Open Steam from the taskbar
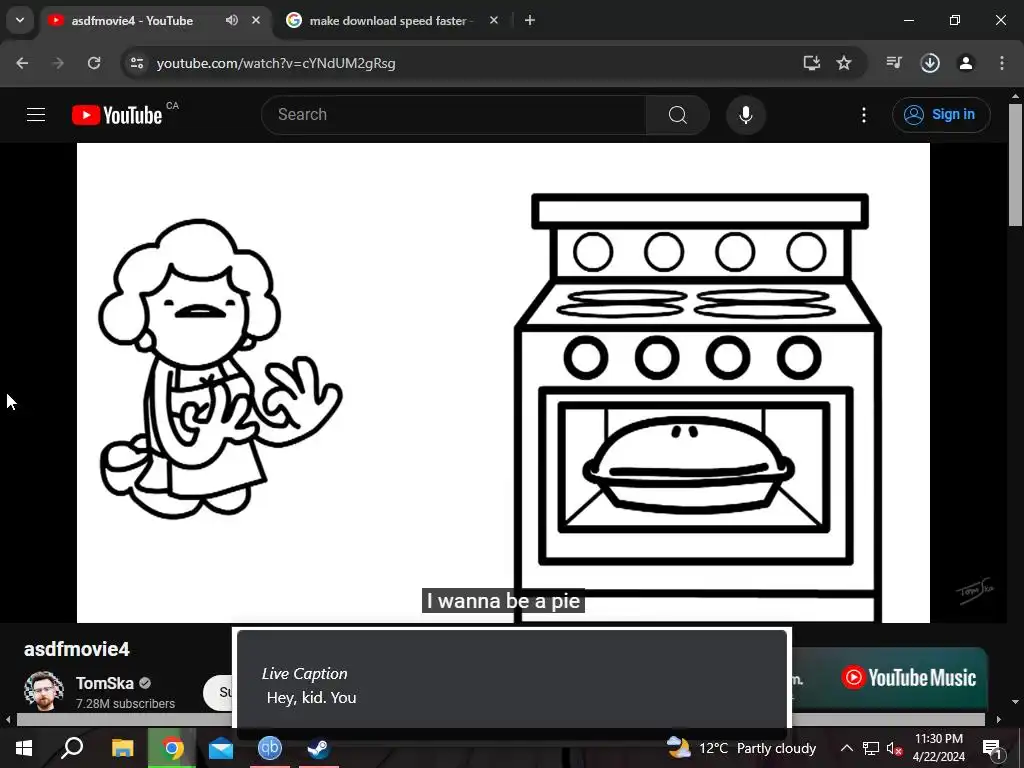This screenshot has width=1024, height=768. pos(319,748)
